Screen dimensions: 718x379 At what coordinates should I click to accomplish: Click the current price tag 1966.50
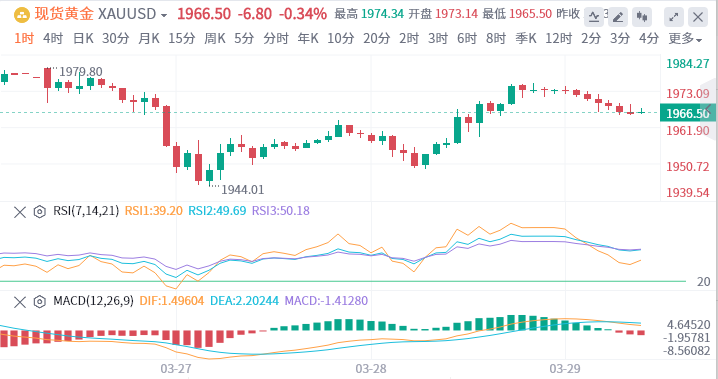tap(688, 113)
